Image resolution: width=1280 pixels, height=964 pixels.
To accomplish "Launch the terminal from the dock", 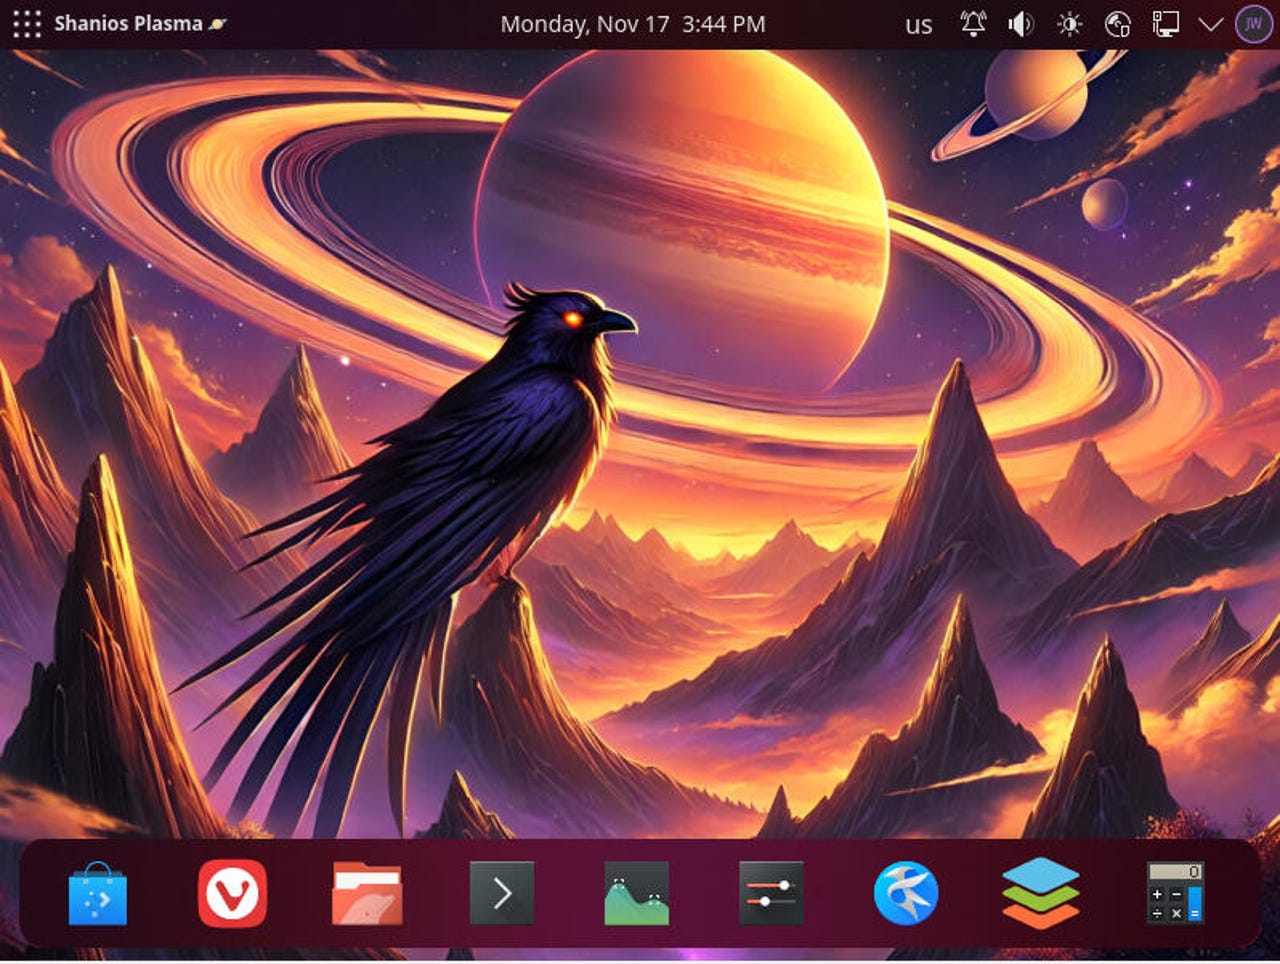I will (x=502, y=893).
